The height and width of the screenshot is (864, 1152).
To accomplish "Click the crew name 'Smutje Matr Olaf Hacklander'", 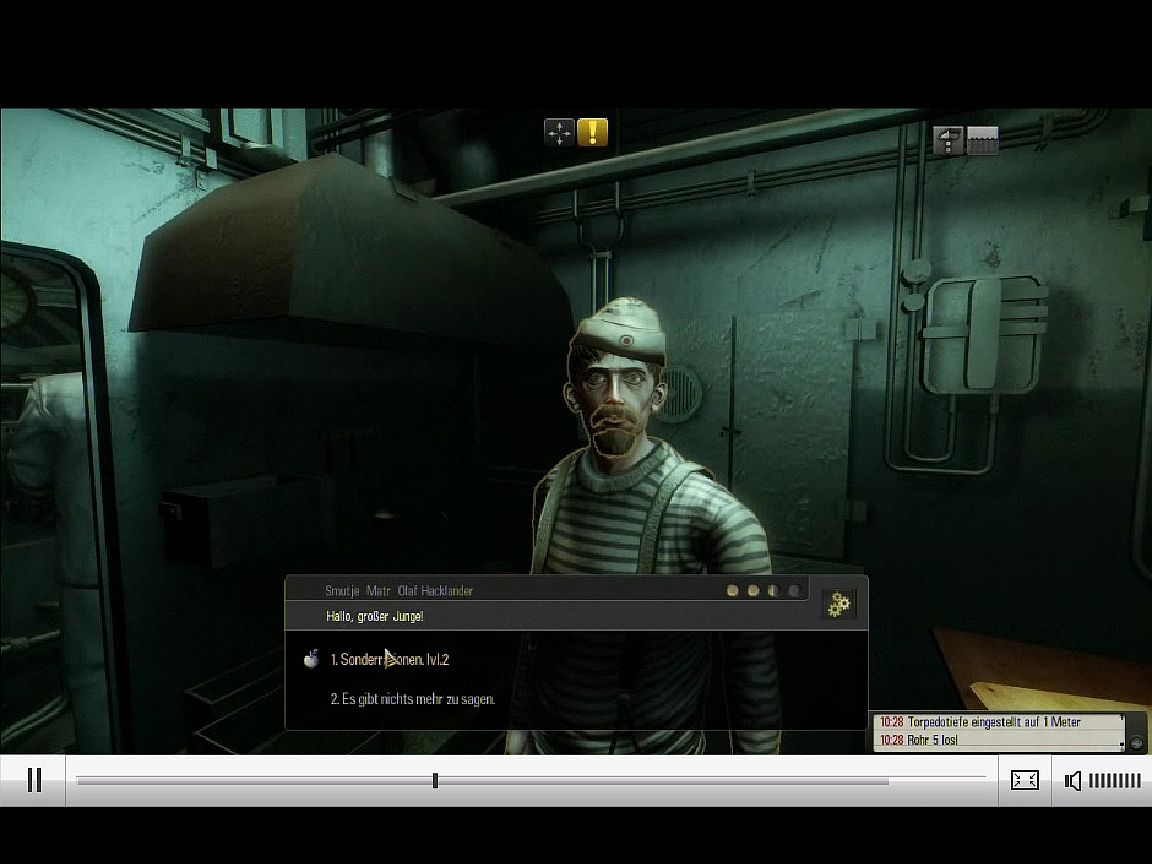I will [399, 591].
